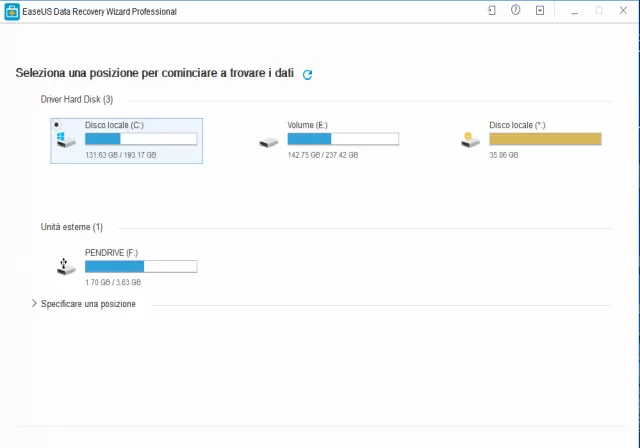Screen dimensions: 640x448
Task: Click the 35.06 GB size text
Action: (504, 155)
